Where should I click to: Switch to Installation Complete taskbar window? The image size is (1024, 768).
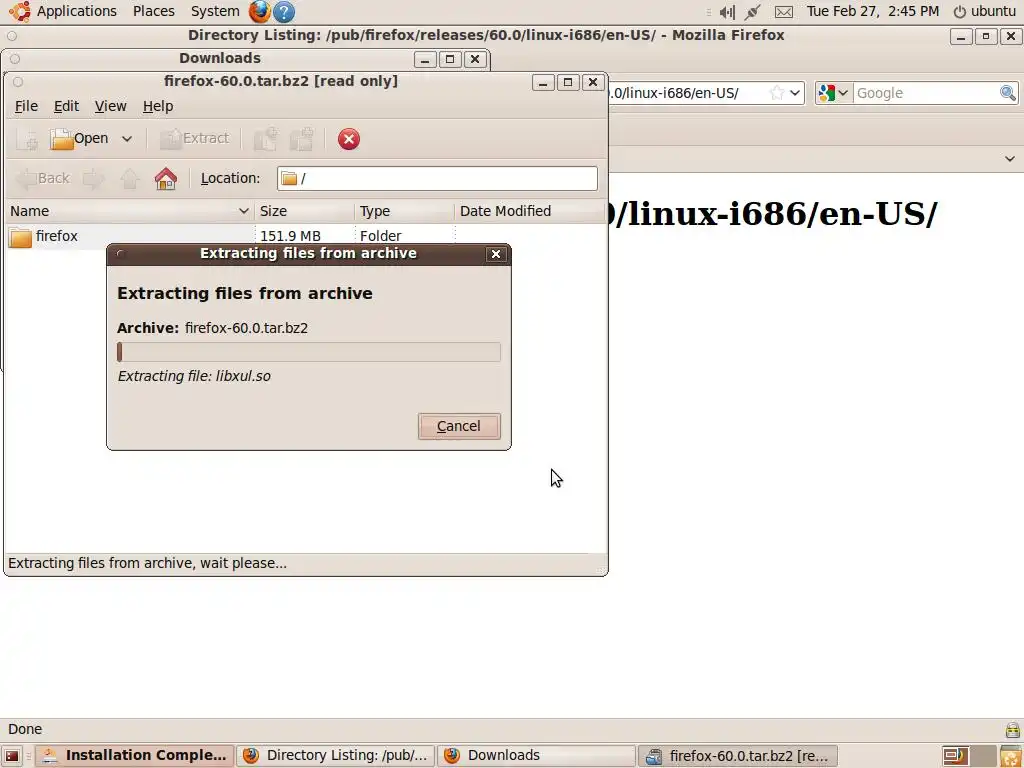pyautogui.click(x=135, y=756)
